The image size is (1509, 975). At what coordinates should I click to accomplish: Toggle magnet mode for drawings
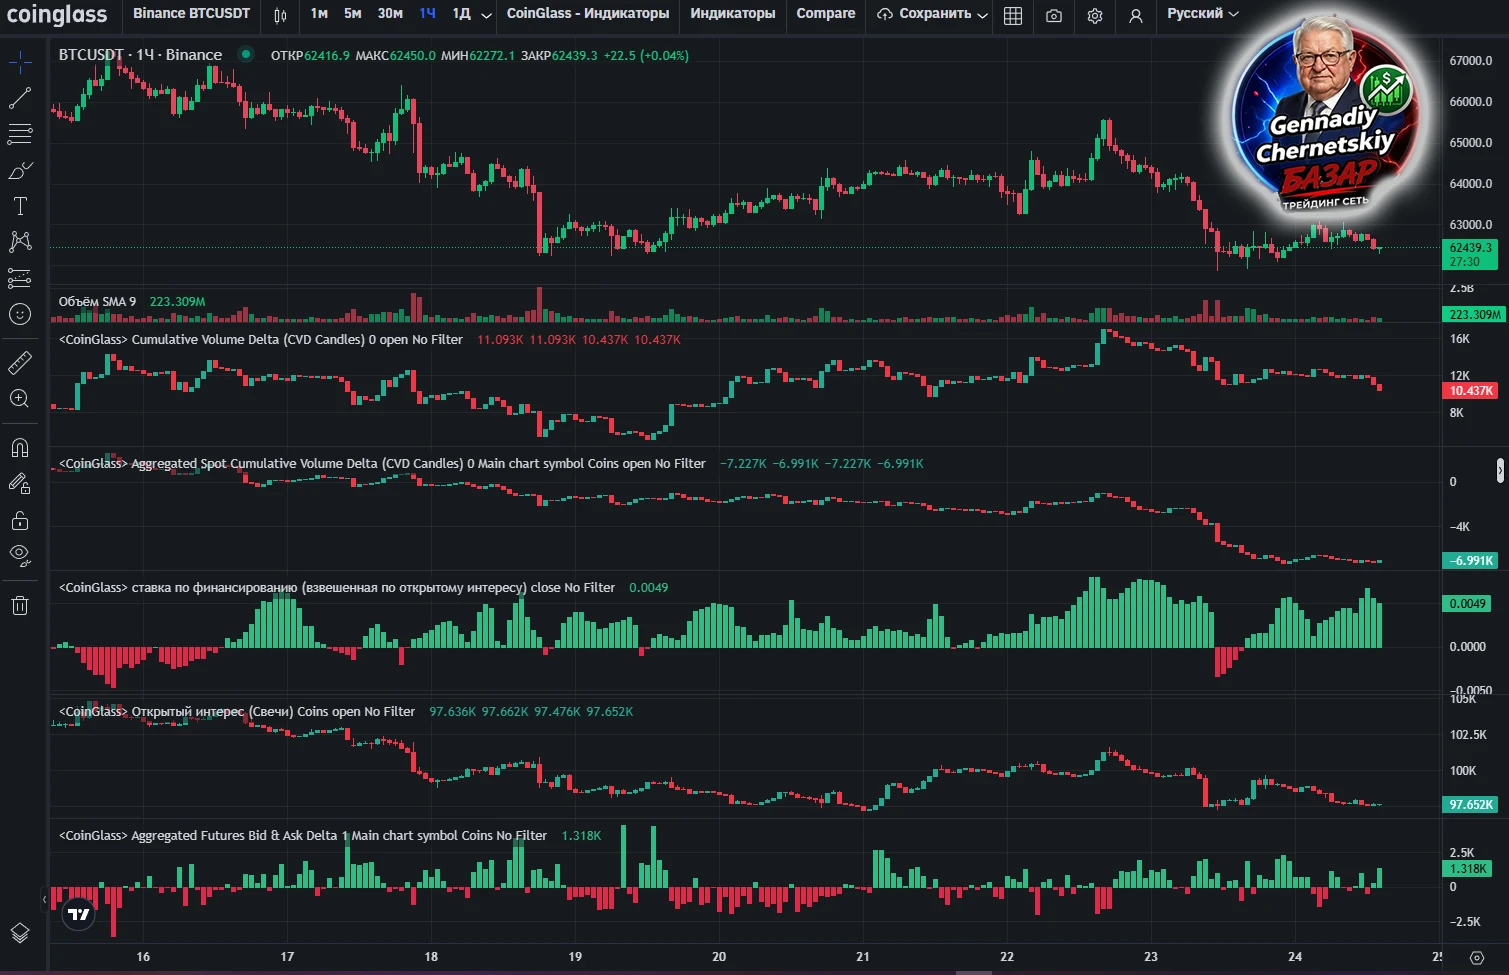pos(20,448)
